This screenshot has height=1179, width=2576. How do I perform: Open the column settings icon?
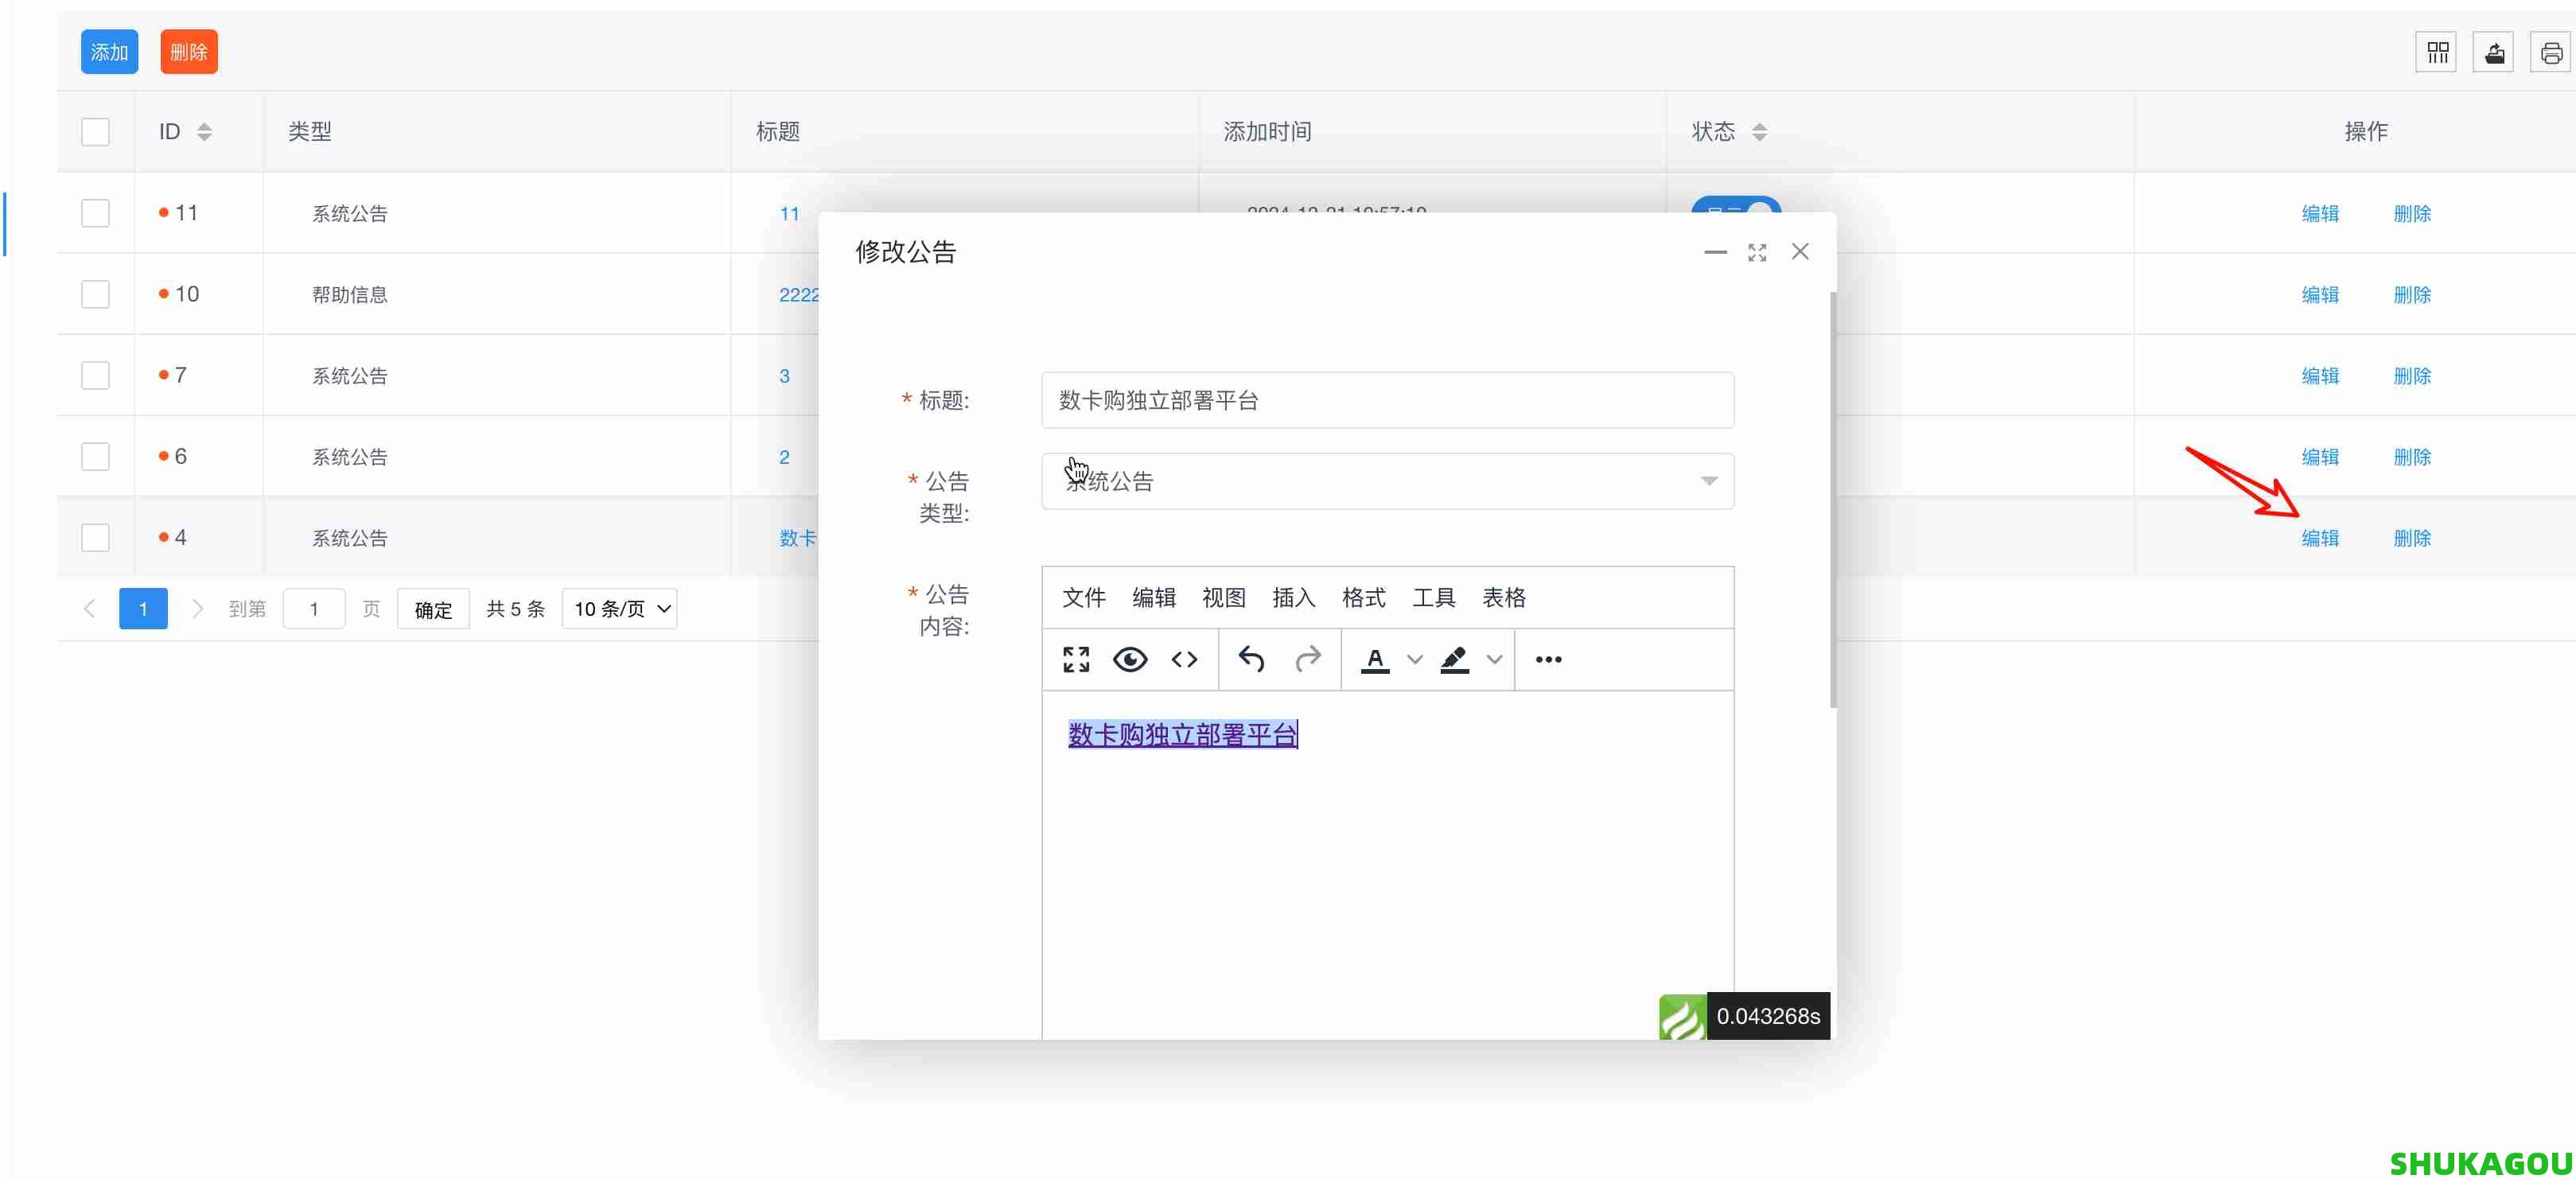[2437, 51]
